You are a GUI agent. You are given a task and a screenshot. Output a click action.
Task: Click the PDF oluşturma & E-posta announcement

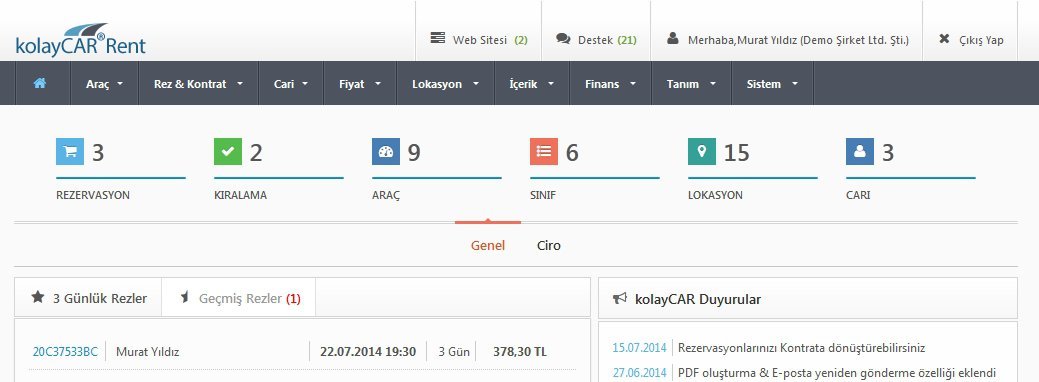pyautogui.click(x=837, y=372)
